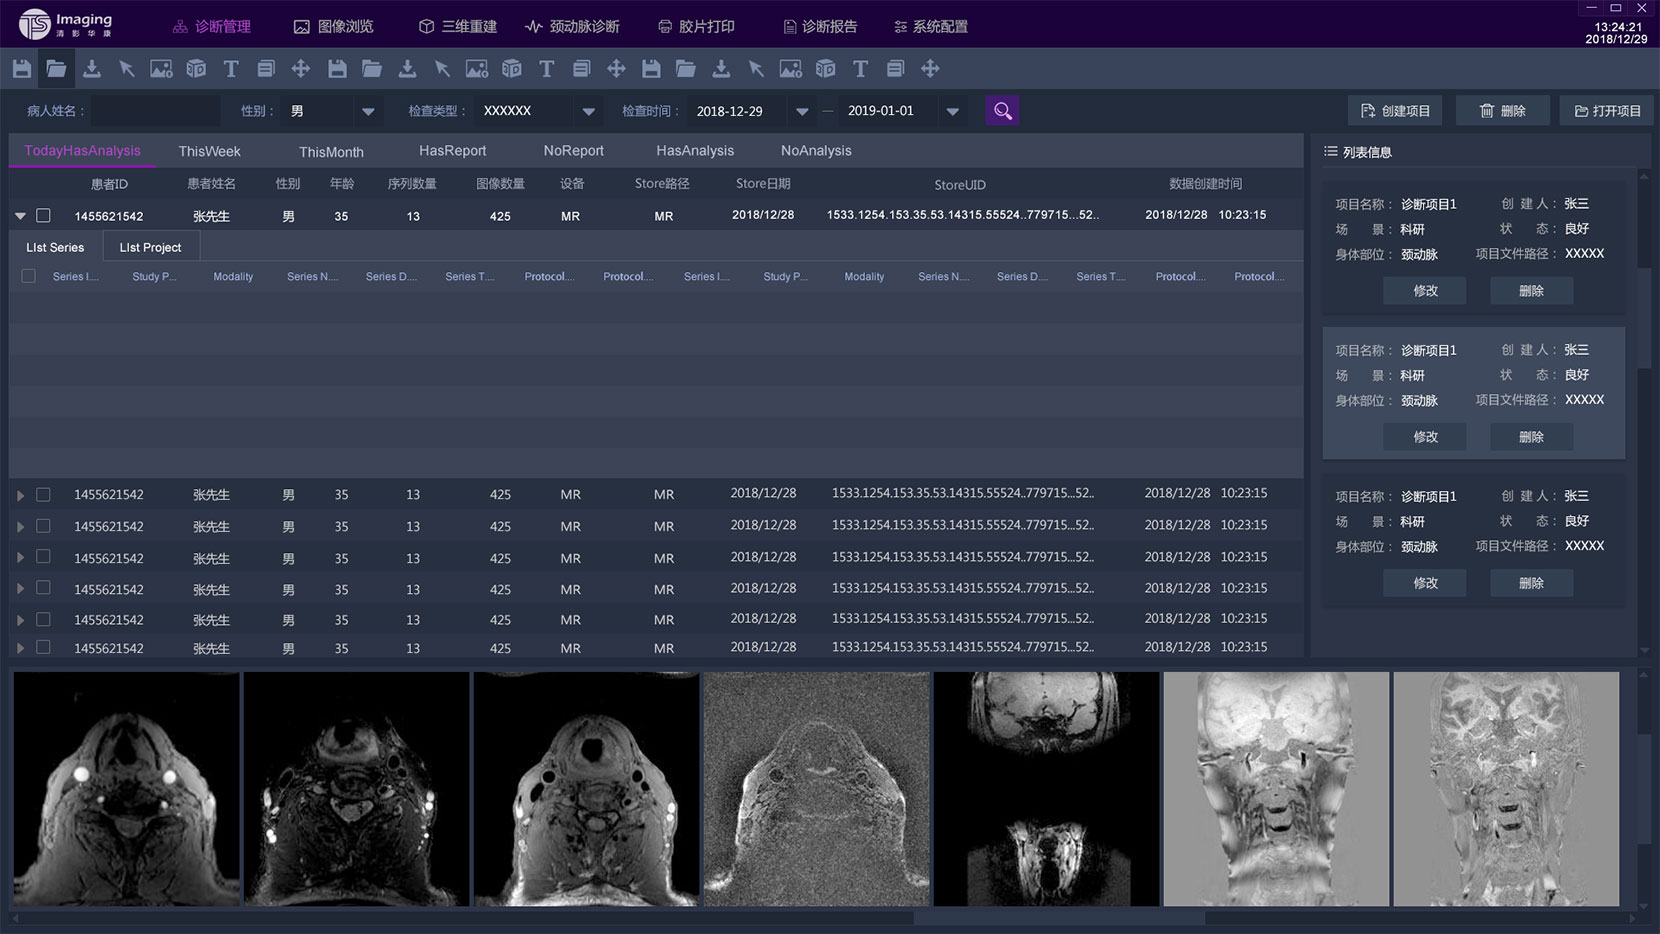
Task: Click the leftmost download icon in toolbar
Action: point(92,69)
